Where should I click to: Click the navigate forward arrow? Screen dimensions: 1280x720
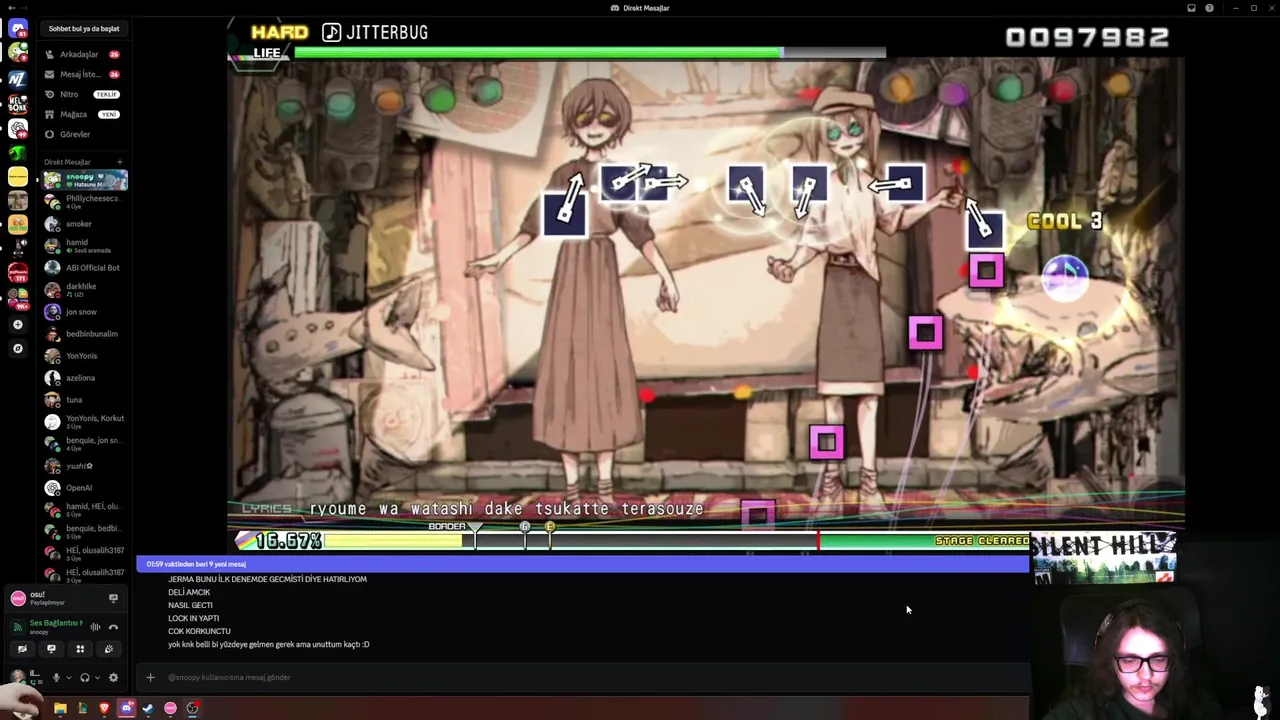pos(24,8)
